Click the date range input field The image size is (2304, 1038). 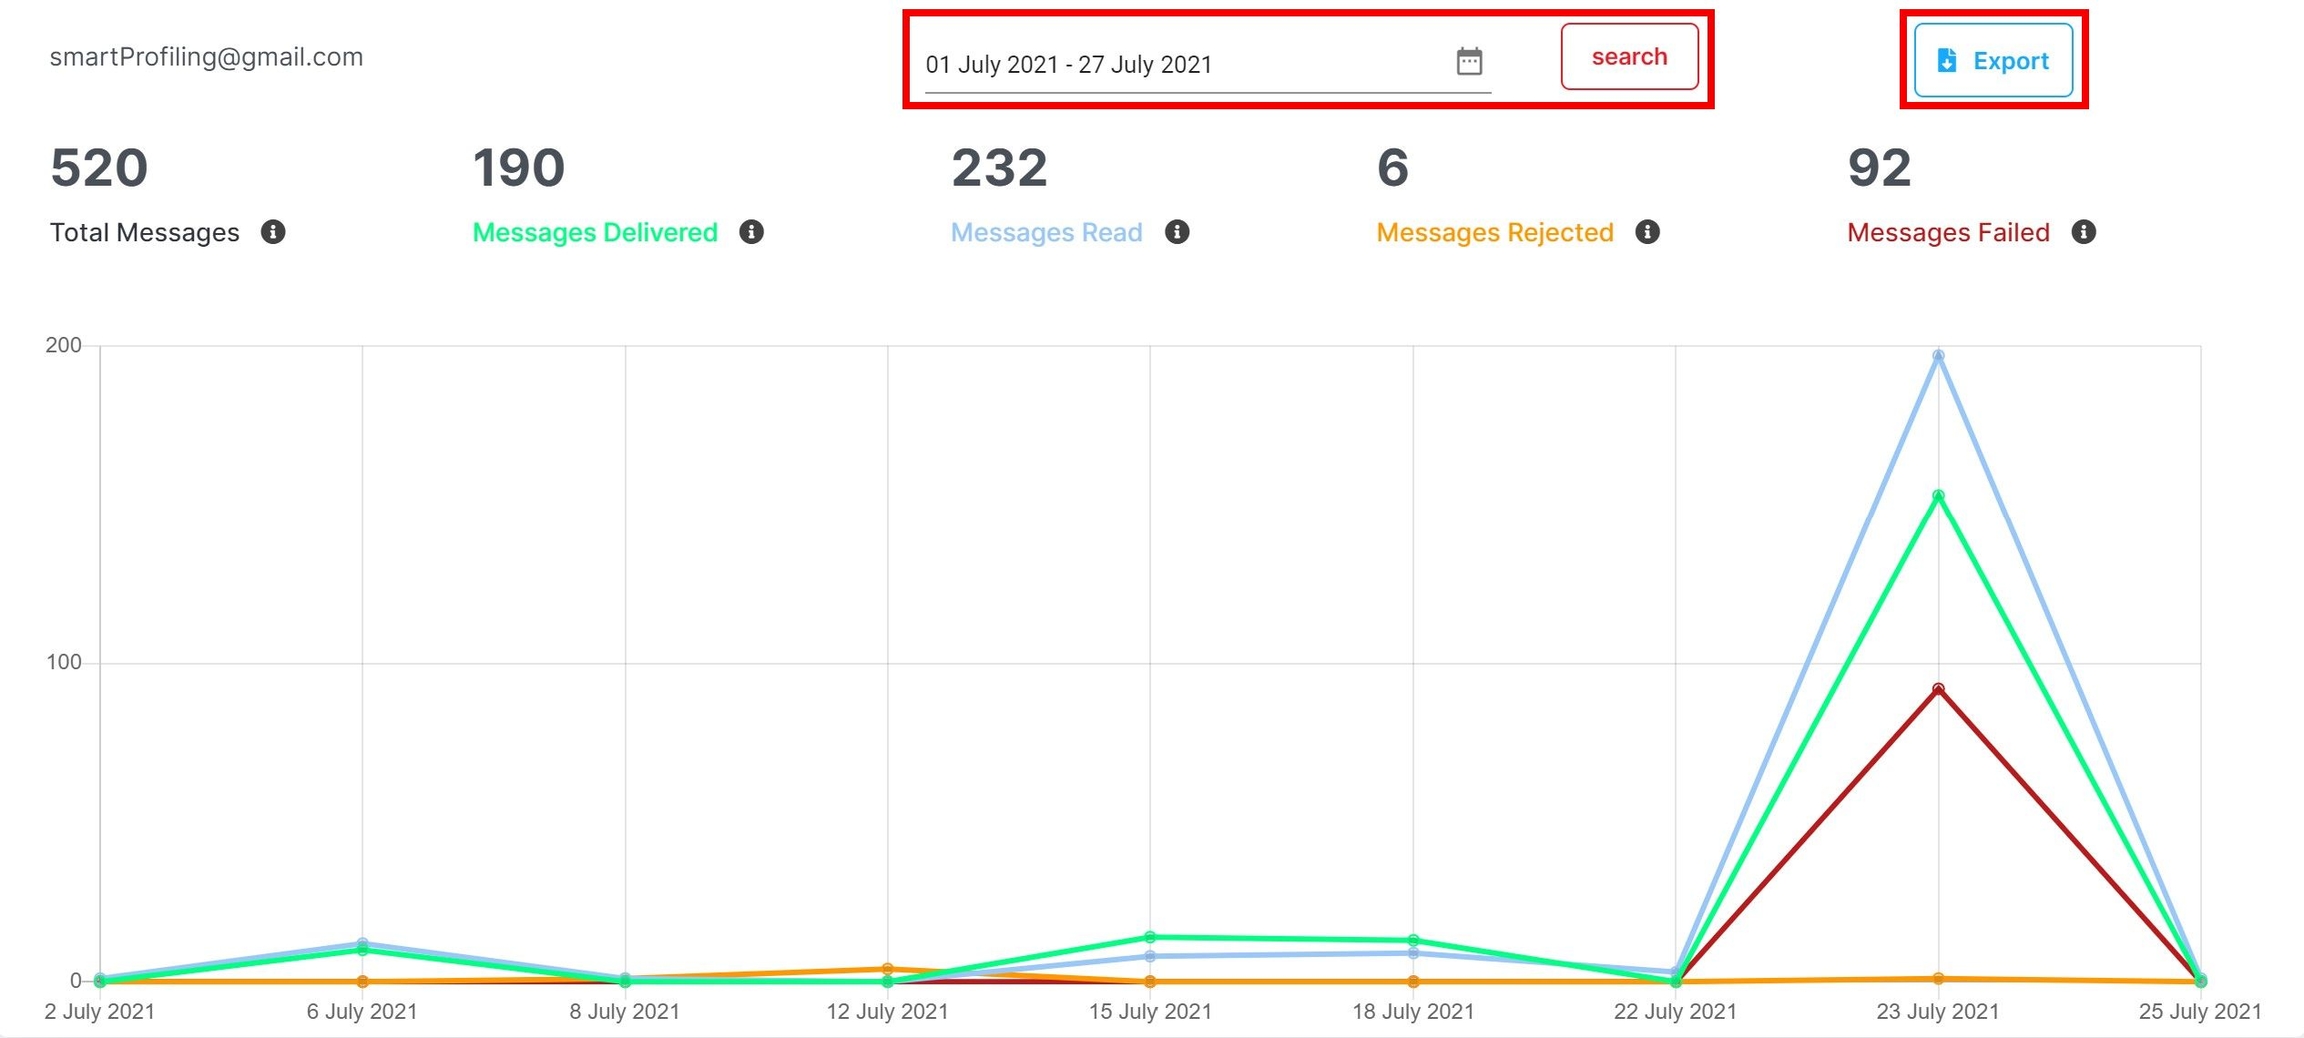point(1180,65)
